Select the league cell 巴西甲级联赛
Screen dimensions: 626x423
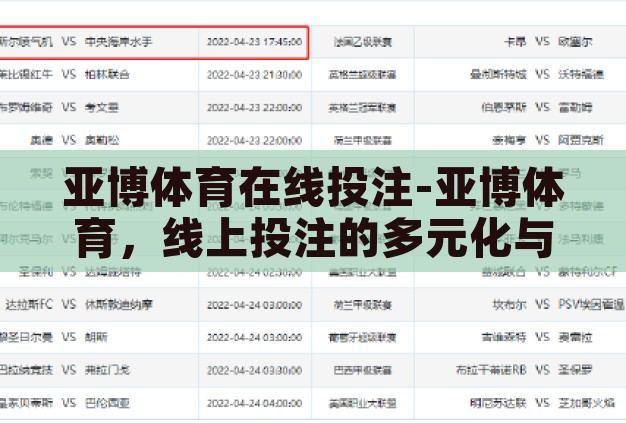(363, 370)
